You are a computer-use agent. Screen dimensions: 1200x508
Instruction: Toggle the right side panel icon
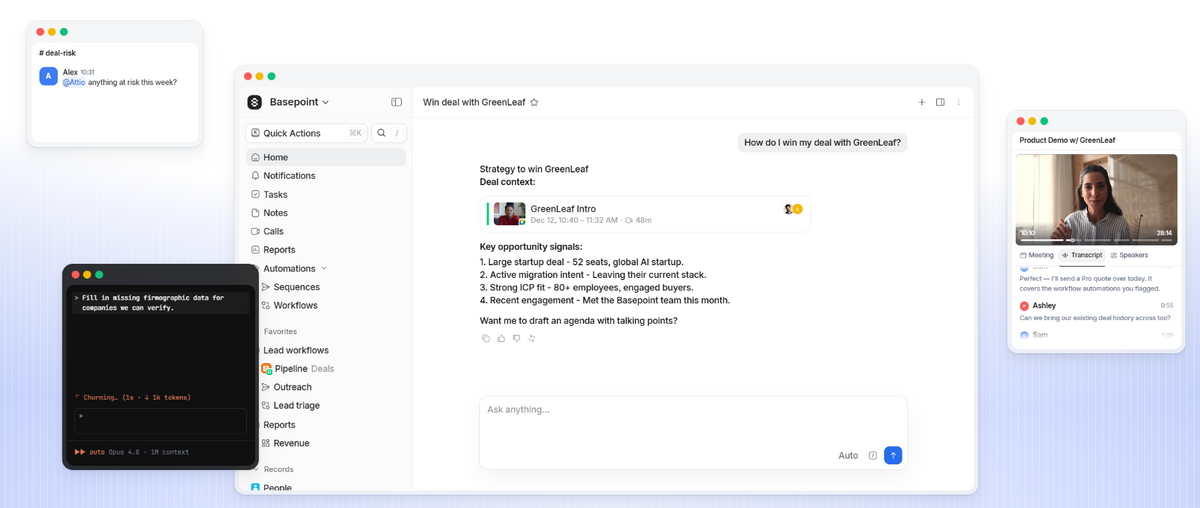(x=940, y=102)
